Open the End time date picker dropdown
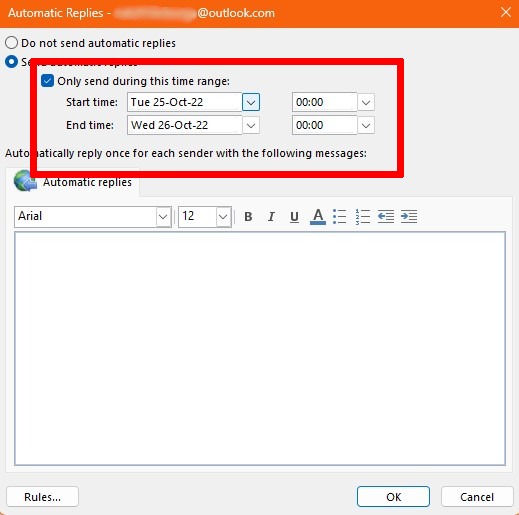 coord(251,125)
